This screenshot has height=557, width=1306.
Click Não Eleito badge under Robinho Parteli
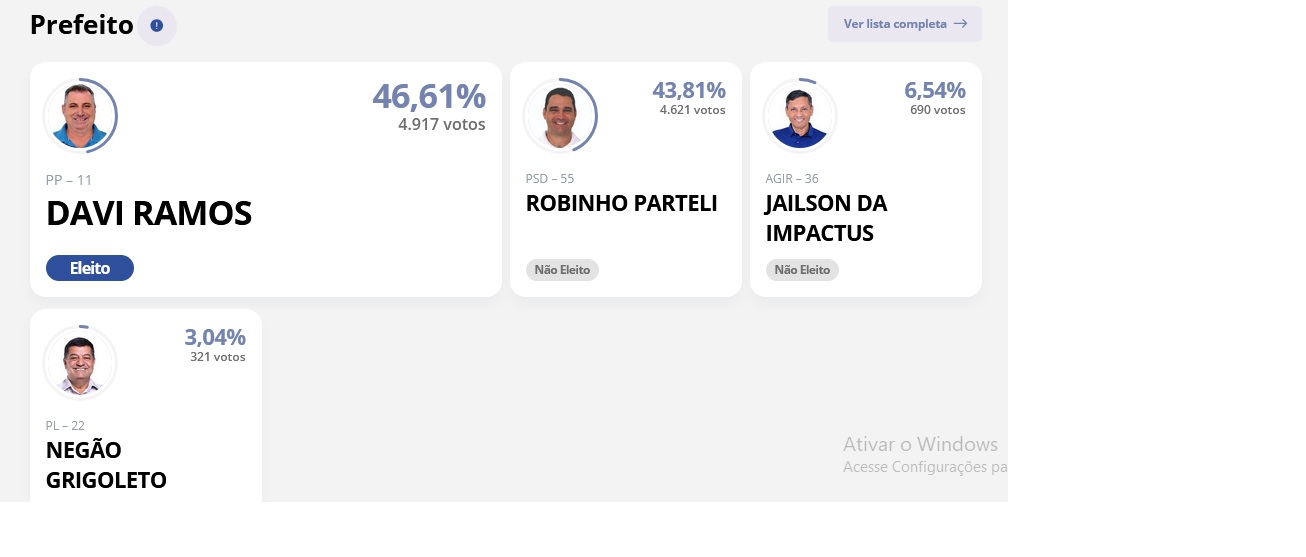[x=562, y=270]
